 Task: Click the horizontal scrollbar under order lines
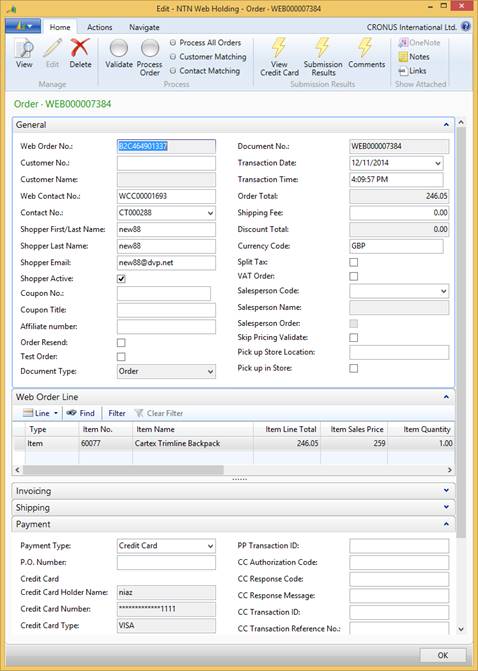(x=234, y=470)
